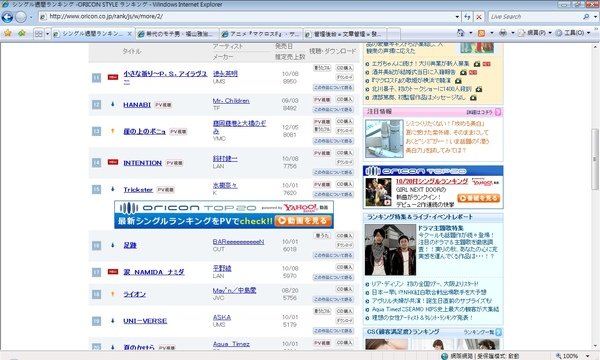The image size is (600, 360).
Task: Click the camera icon beside the 1400人 headline
Action: coord(479,89)
